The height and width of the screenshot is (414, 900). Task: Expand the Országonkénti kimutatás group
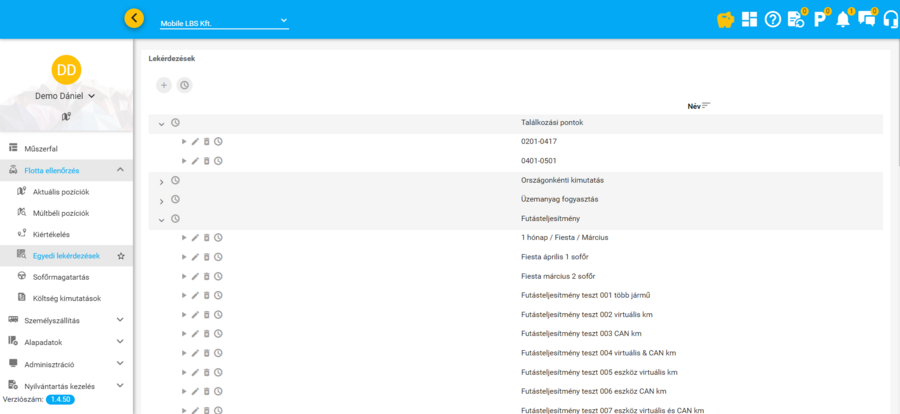coord(161,181)
